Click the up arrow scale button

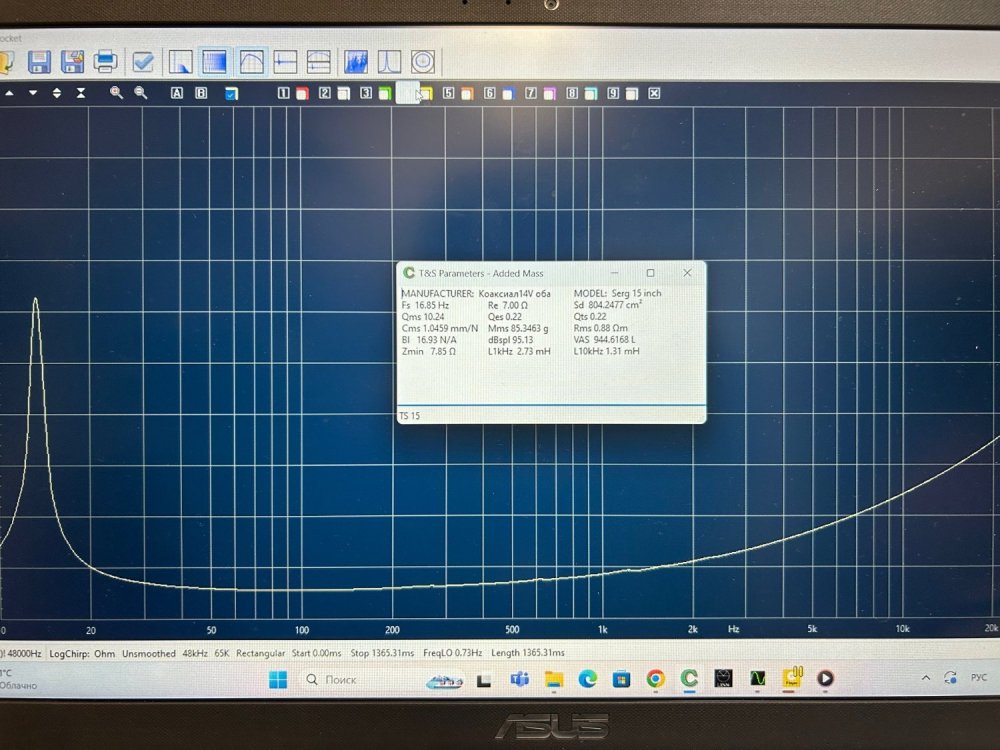[9, 93]
